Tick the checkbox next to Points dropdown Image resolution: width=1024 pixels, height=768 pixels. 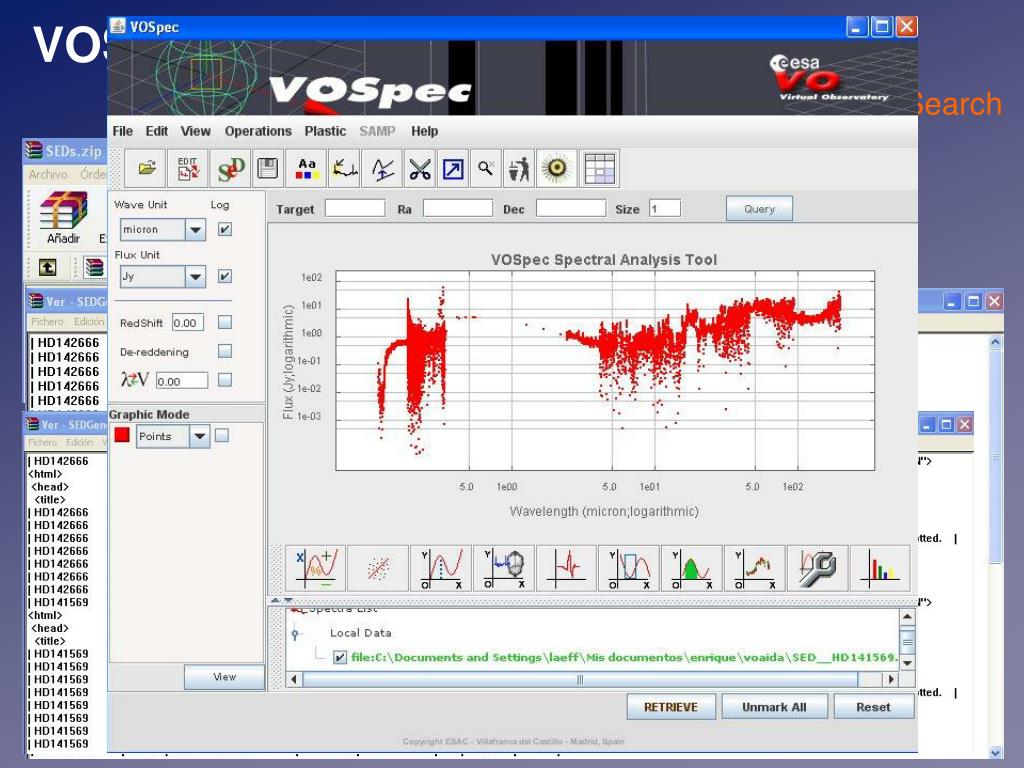tap(222, 436)
